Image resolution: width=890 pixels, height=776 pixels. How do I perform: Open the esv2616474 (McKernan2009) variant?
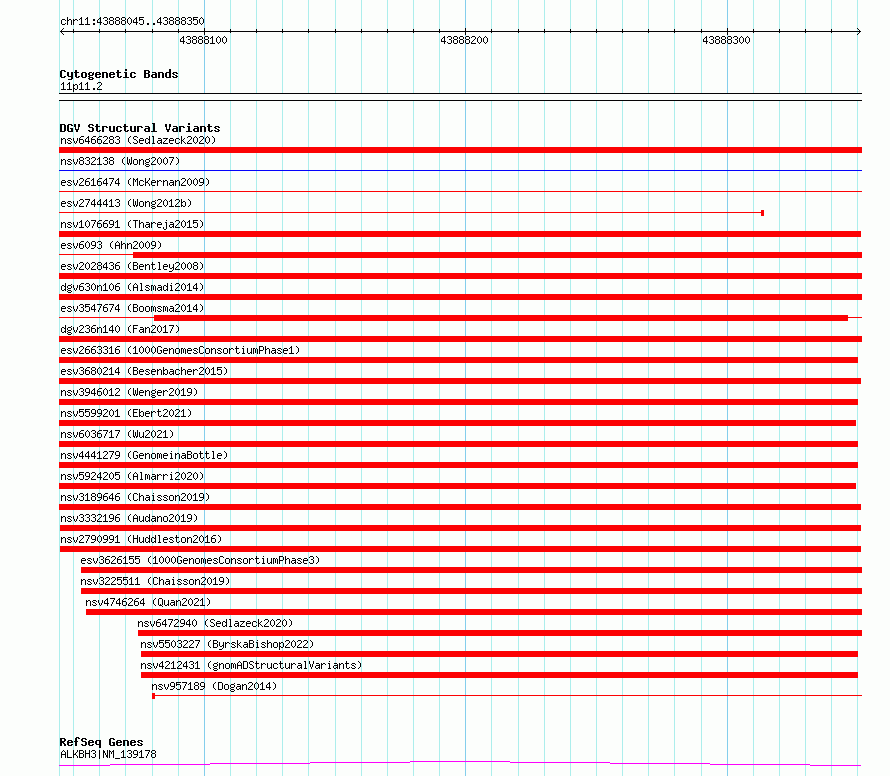pos(135,182)
